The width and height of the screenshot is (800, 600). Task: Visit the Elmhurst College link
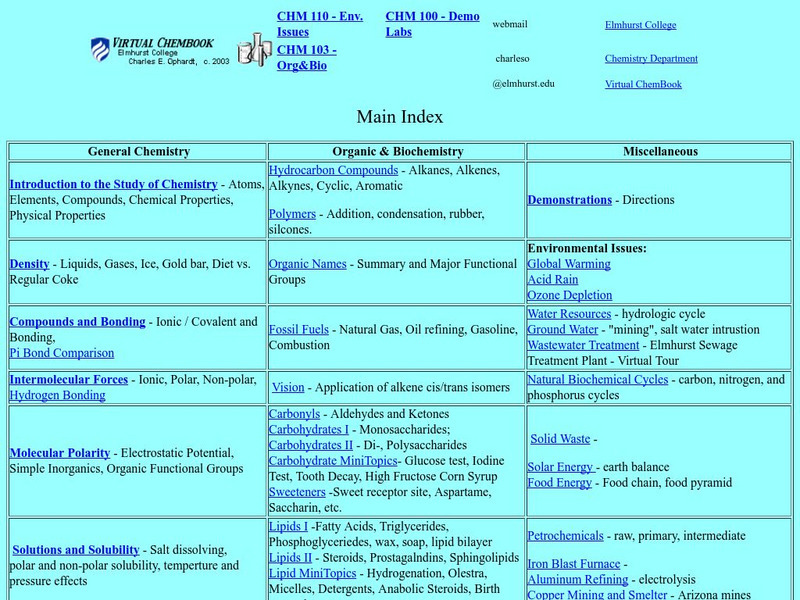point(640,24)
